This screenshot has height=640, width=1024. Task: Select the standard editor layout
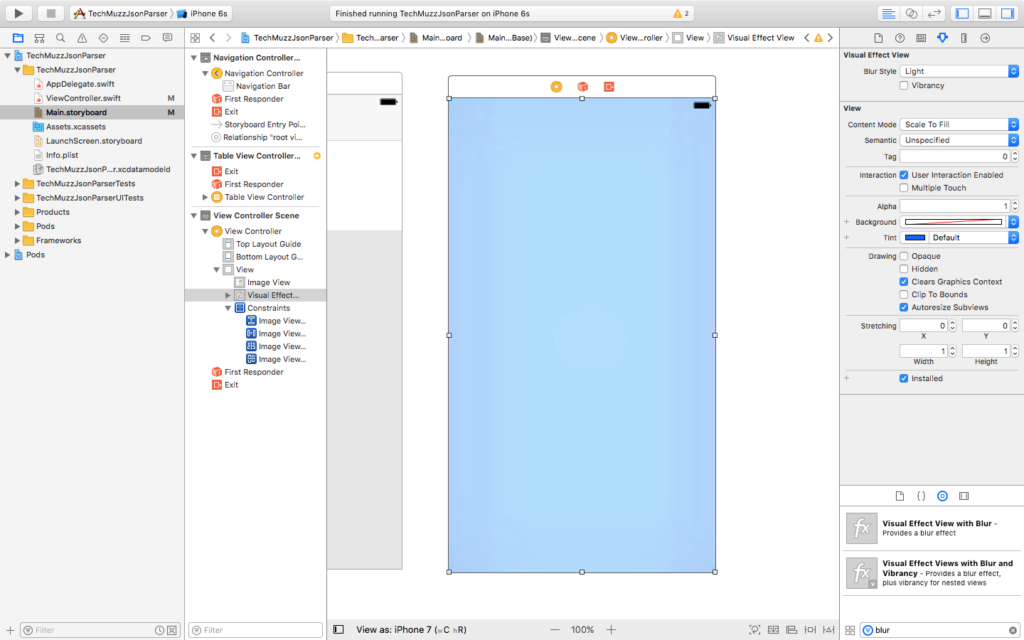point(889,13)
